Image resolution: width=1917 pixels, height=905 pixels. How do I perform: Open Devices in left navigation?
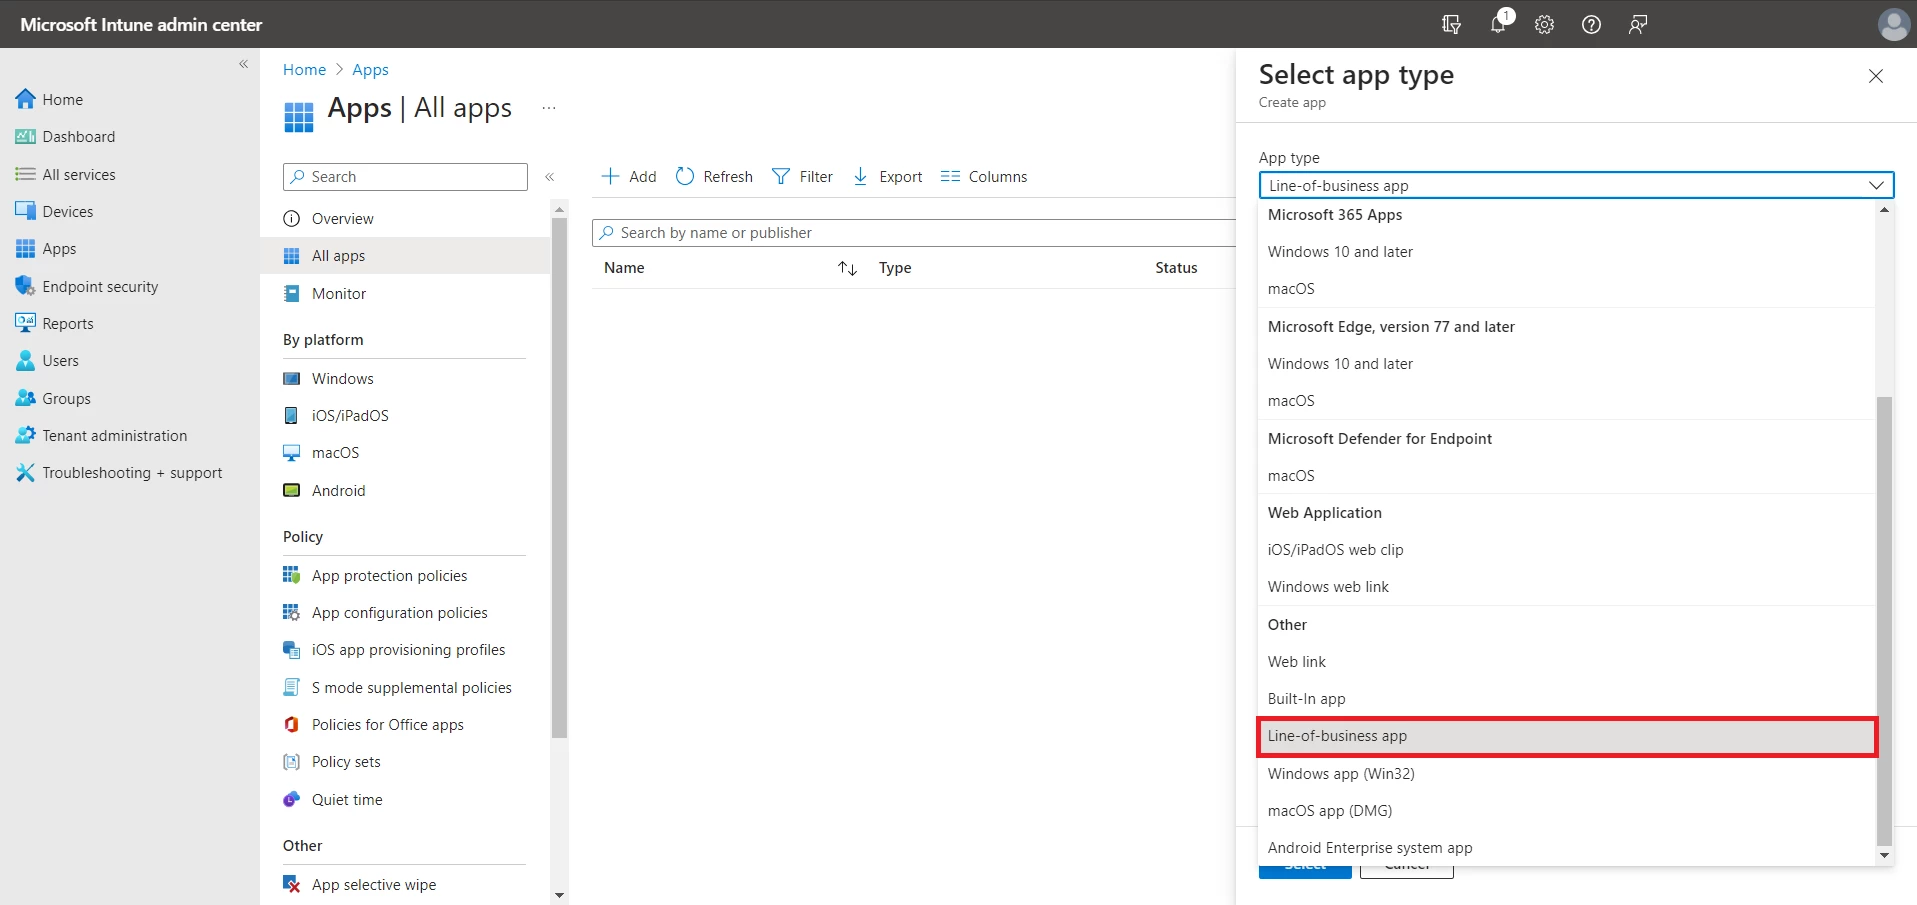point(55,211)
